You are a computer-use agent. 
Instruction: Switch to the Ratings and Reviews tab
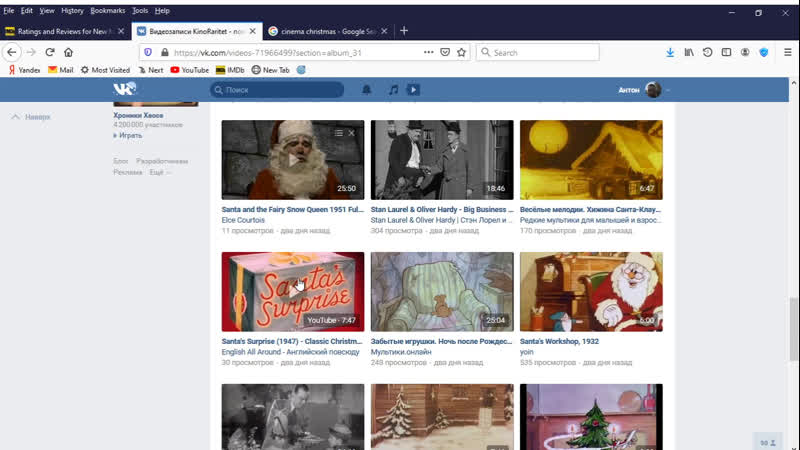point(65,31)
